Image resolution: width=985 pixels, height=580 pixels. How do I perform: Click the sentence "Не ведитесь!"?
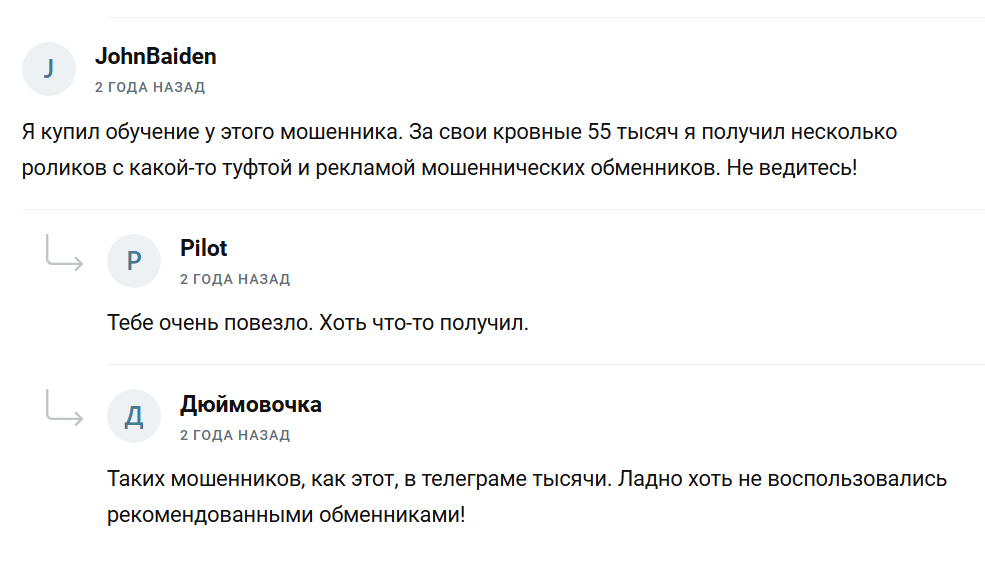pos(790,167)
